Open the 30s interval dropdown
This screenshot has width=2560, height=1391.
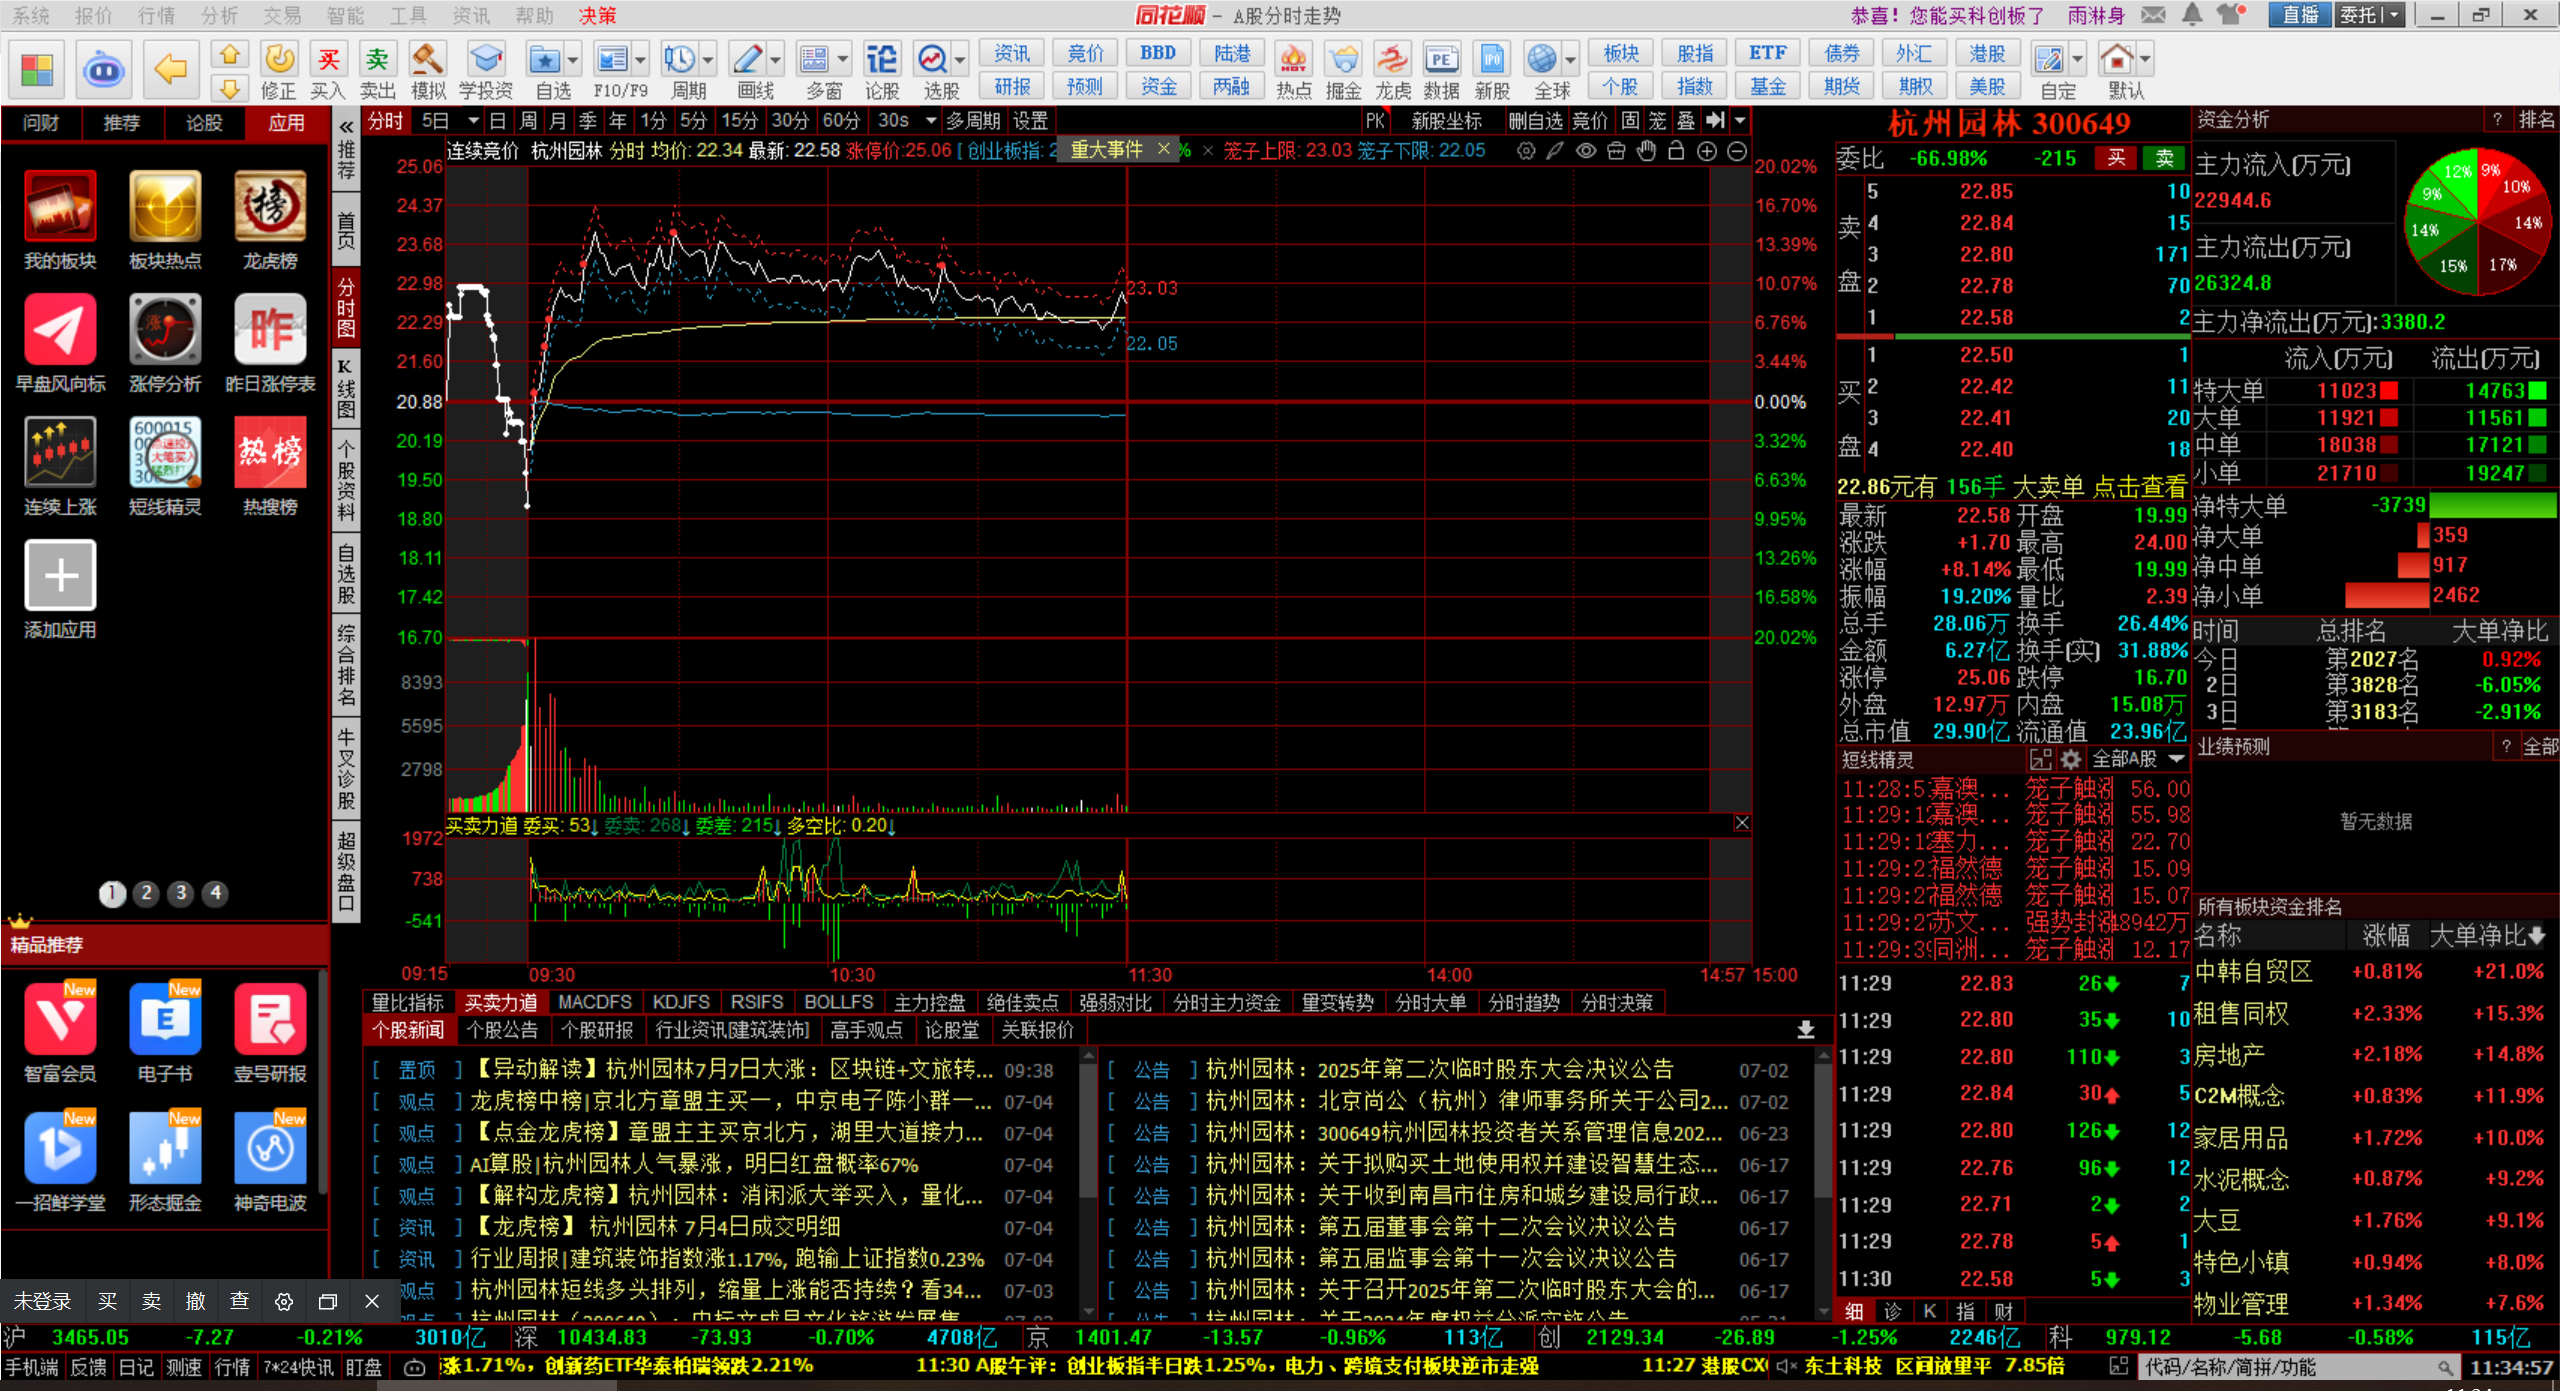point(930,121)
